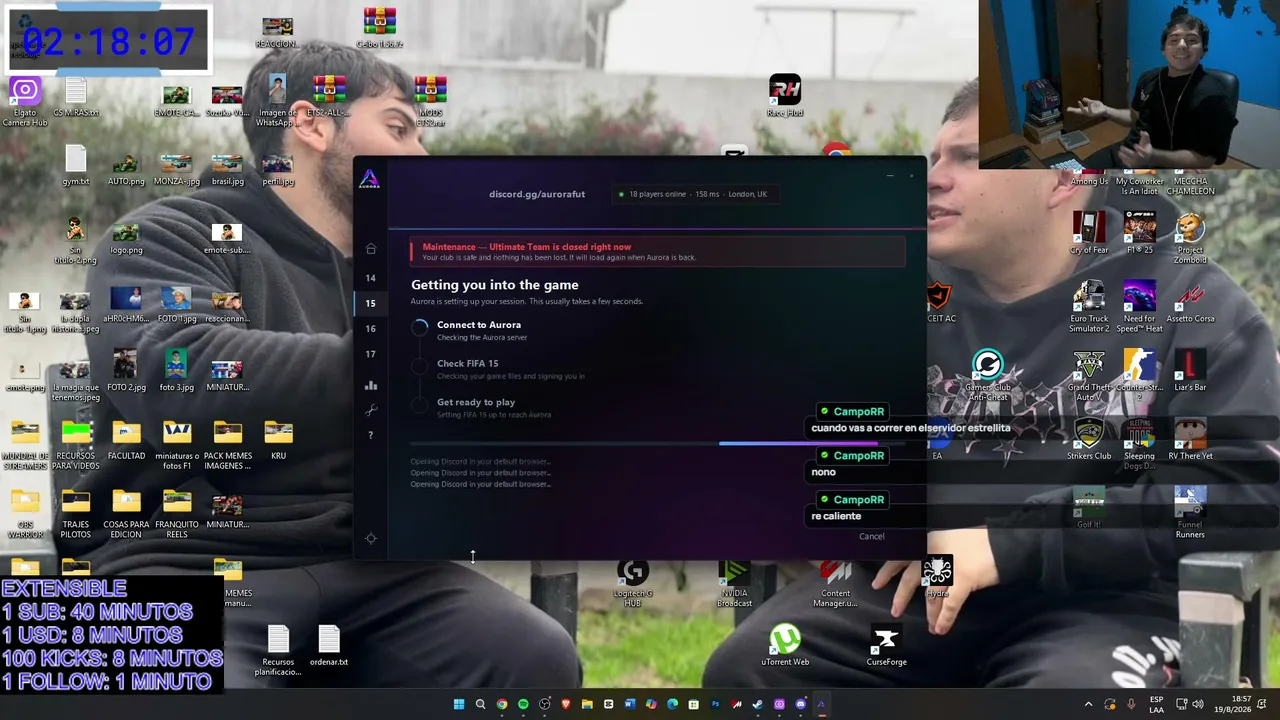Open RECURSOS PARA VIDEOS desktop folder
The image size is (1280, 720).
point(76,445)
